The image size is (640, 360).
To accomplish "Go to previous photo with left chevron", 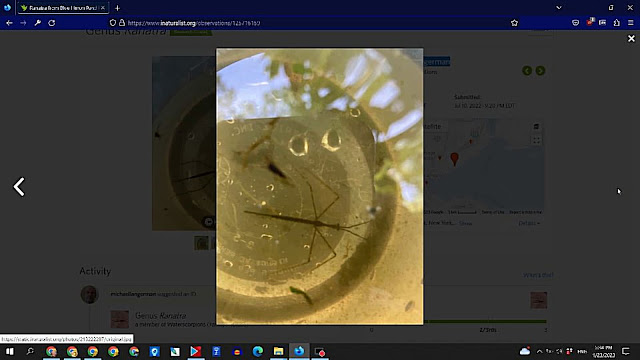I will [x=19, y=187].
